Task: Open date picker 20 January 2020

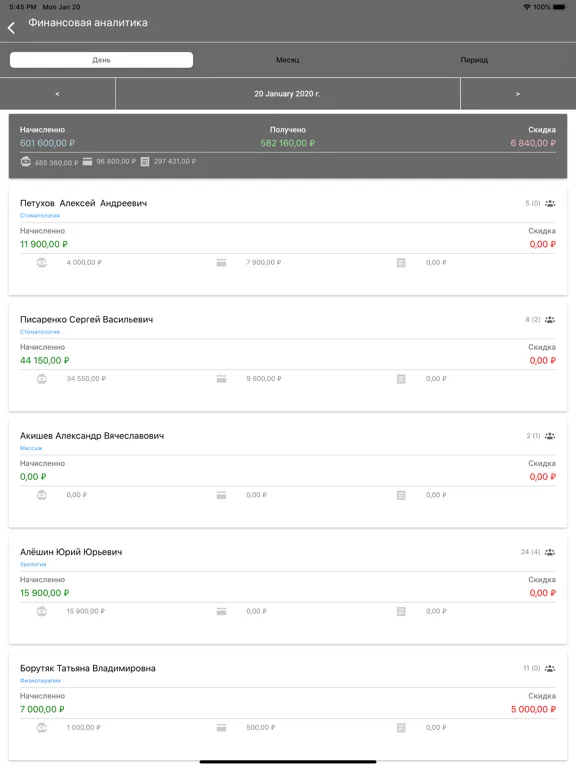Action: pyautogui.click(x=288, y=94)
